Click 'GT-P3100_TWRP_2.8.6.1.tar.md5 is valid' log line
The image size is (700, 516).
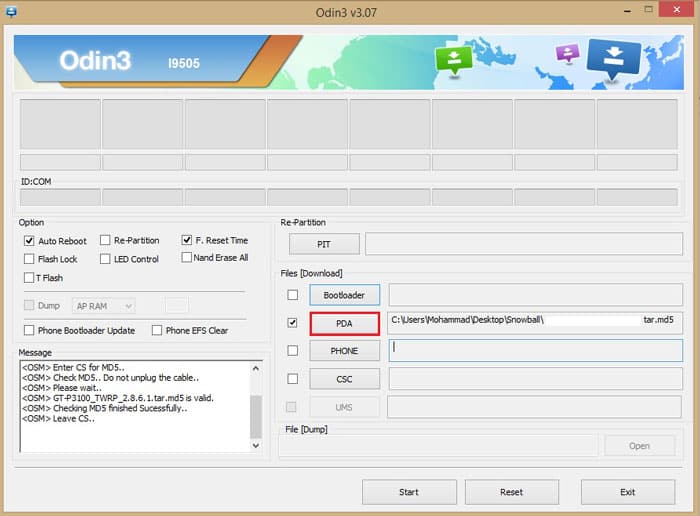click(x=118, y=398)
